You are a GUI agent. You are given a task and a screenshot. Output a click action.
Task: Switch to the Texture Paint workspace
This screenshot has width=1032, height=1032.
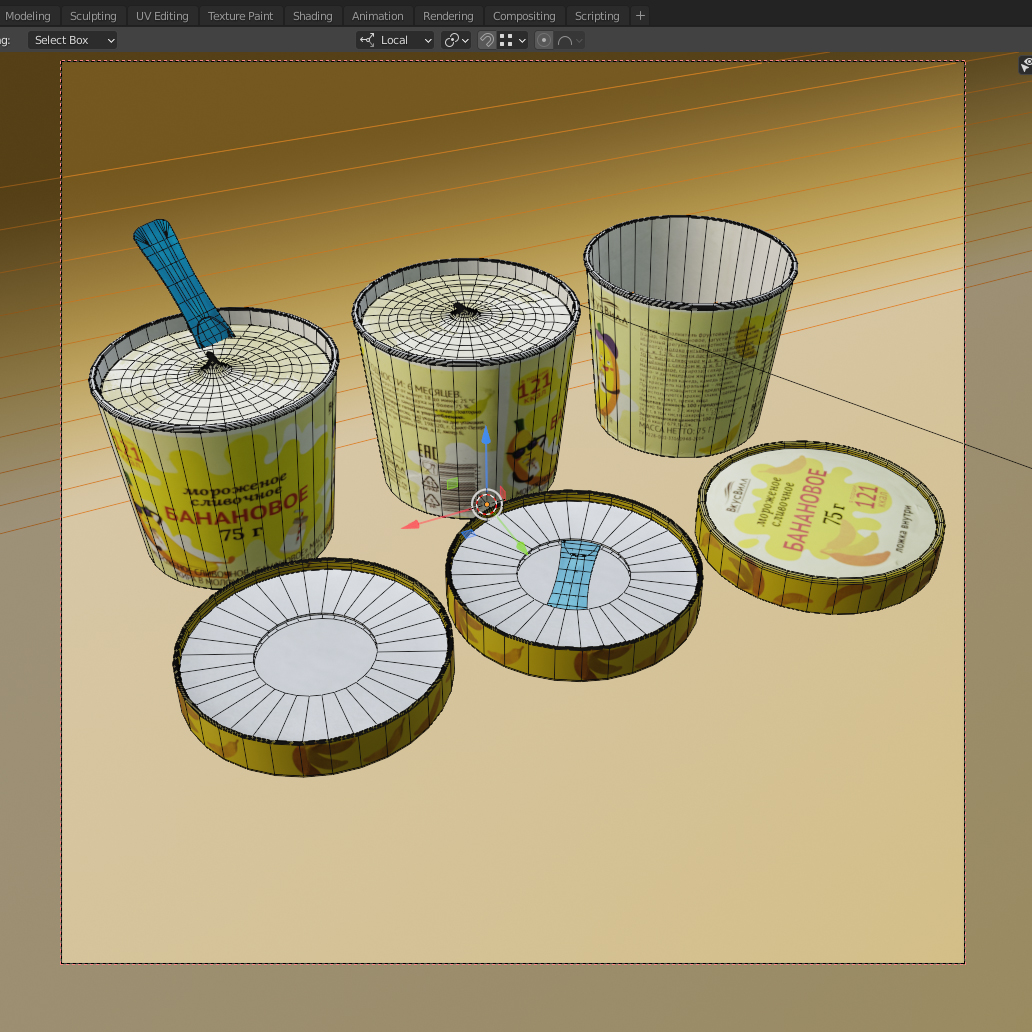240,16
